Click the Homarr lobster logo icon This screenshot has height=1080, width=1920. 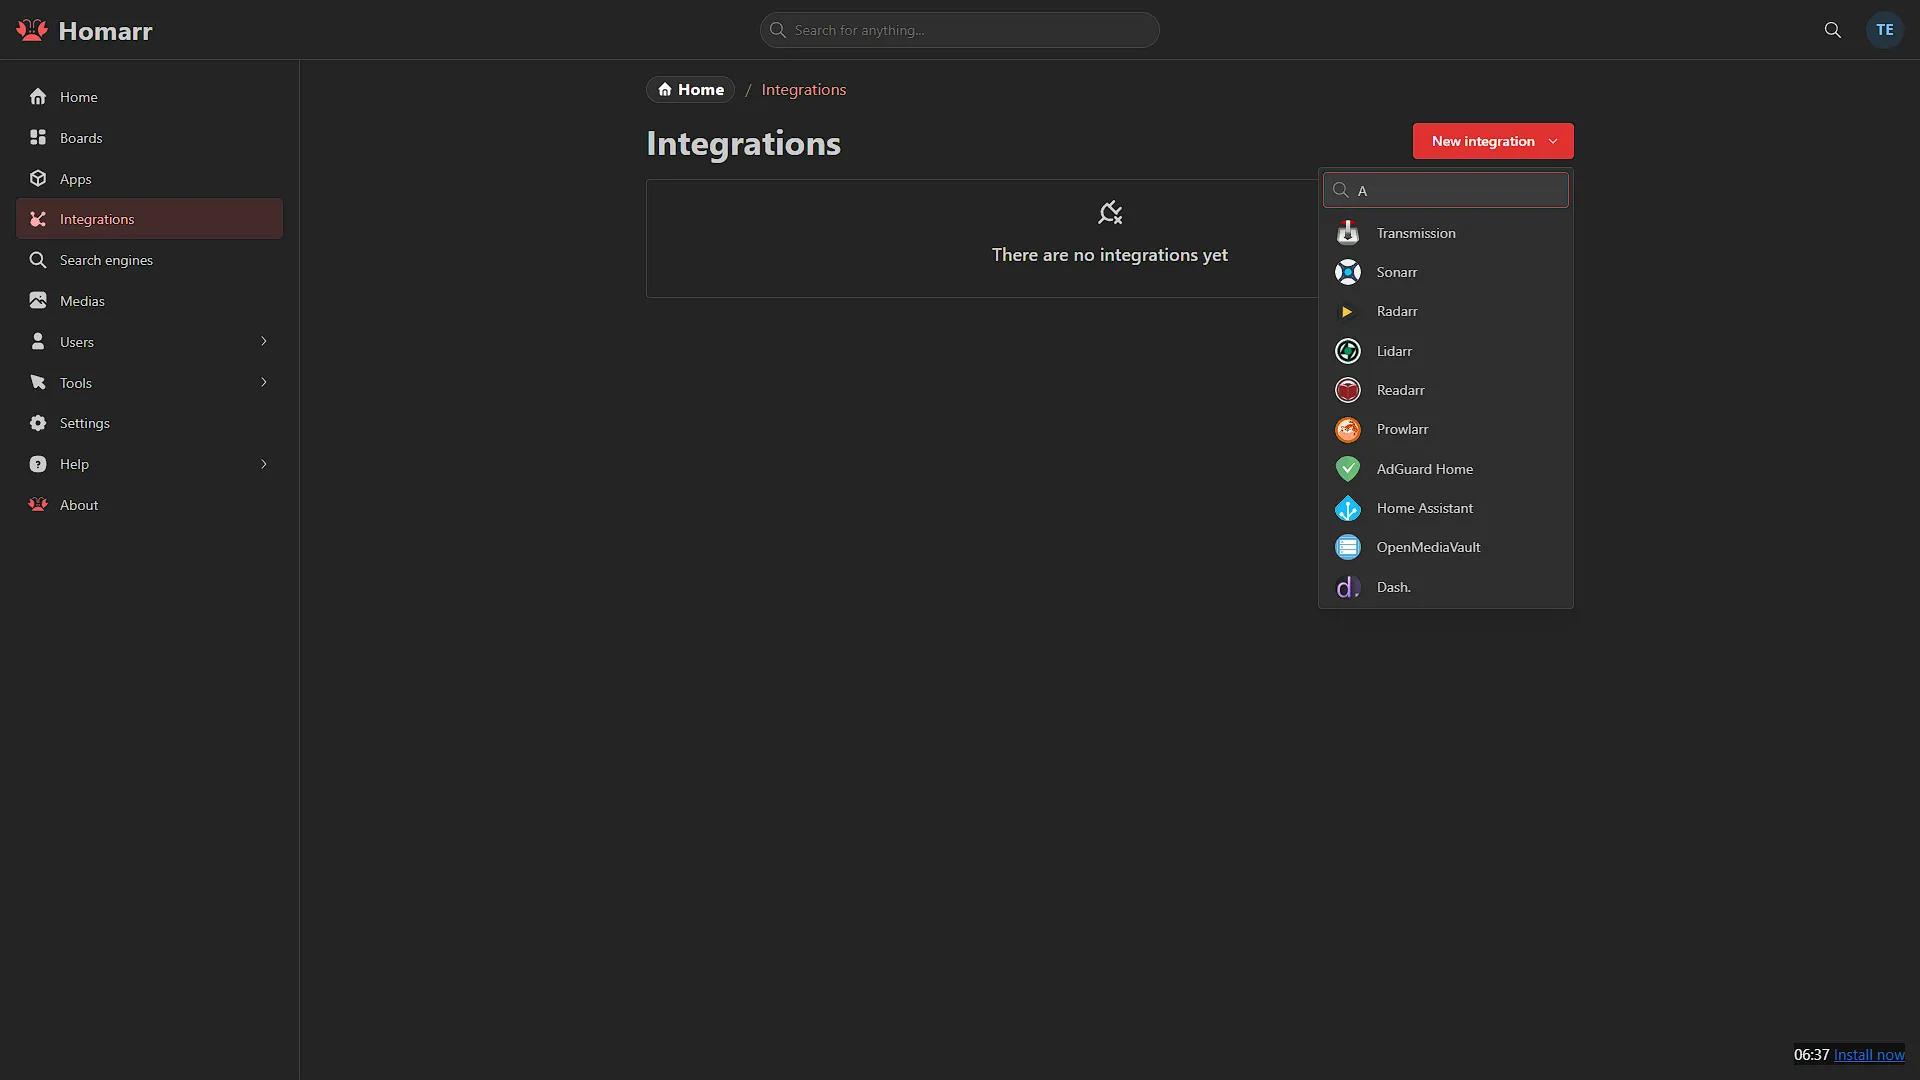click(x=32, y=30)
